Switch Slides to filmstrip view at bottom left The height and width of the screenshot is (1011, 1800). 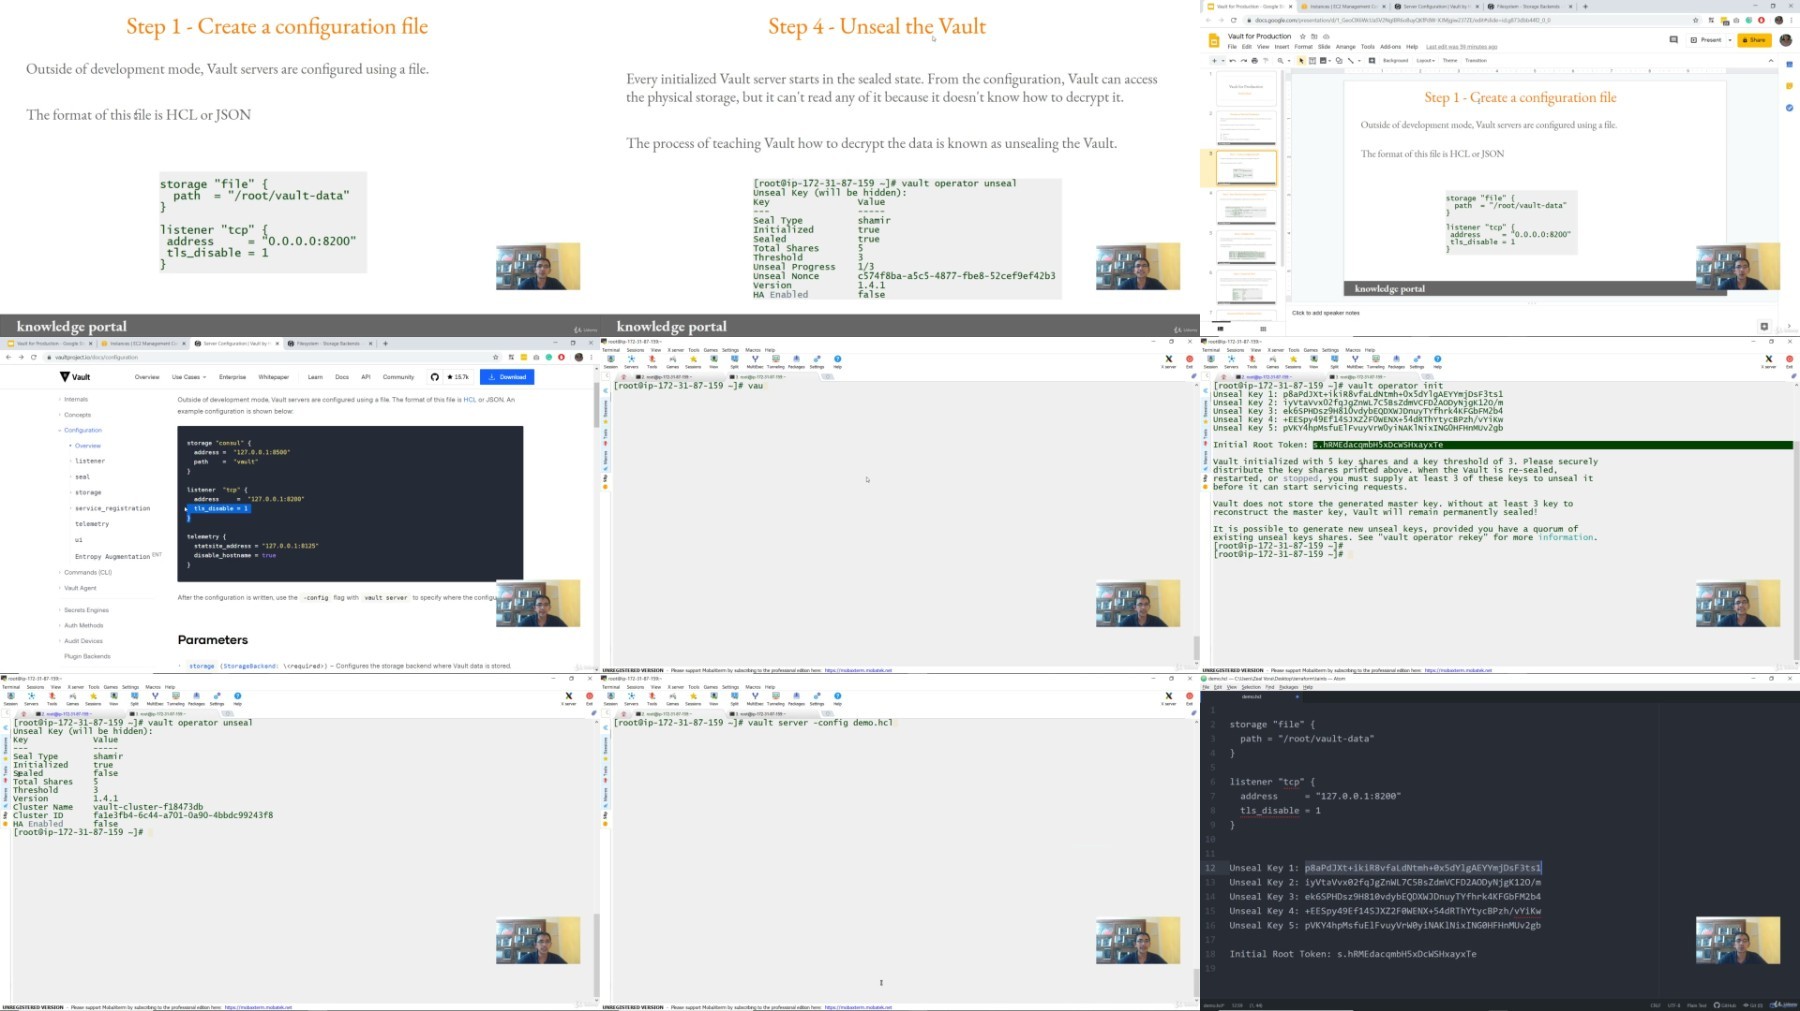pos(1220,328)
